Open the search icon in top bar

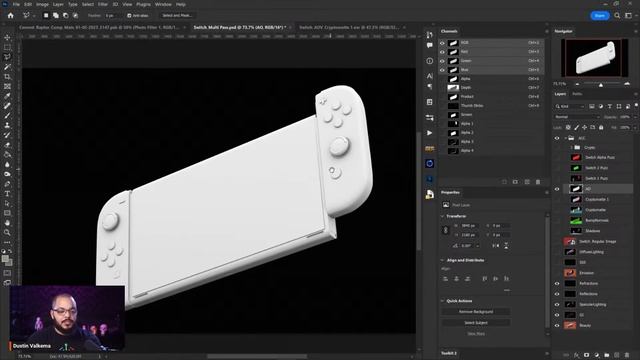(617, 16)
